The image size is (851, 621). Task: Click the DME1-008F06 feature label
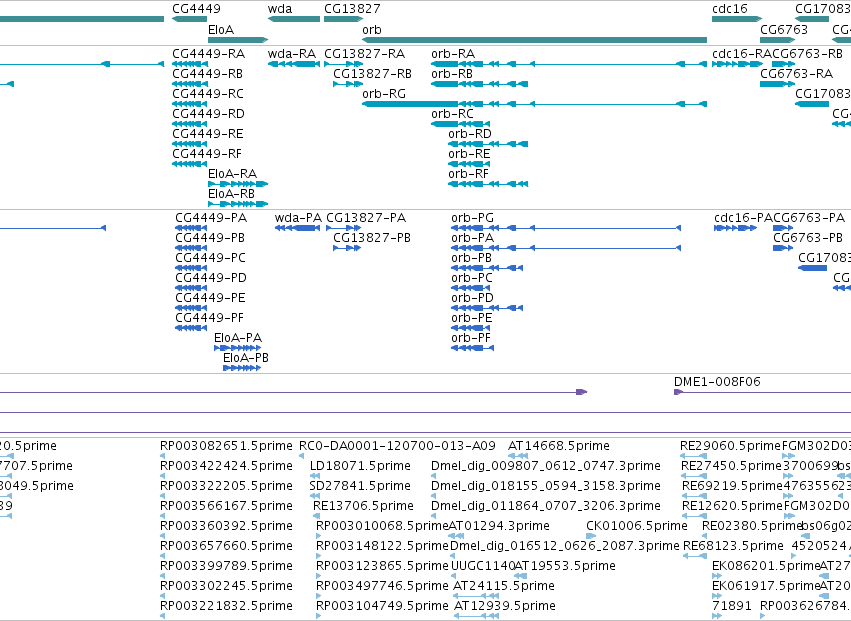(x=717, y=382)
